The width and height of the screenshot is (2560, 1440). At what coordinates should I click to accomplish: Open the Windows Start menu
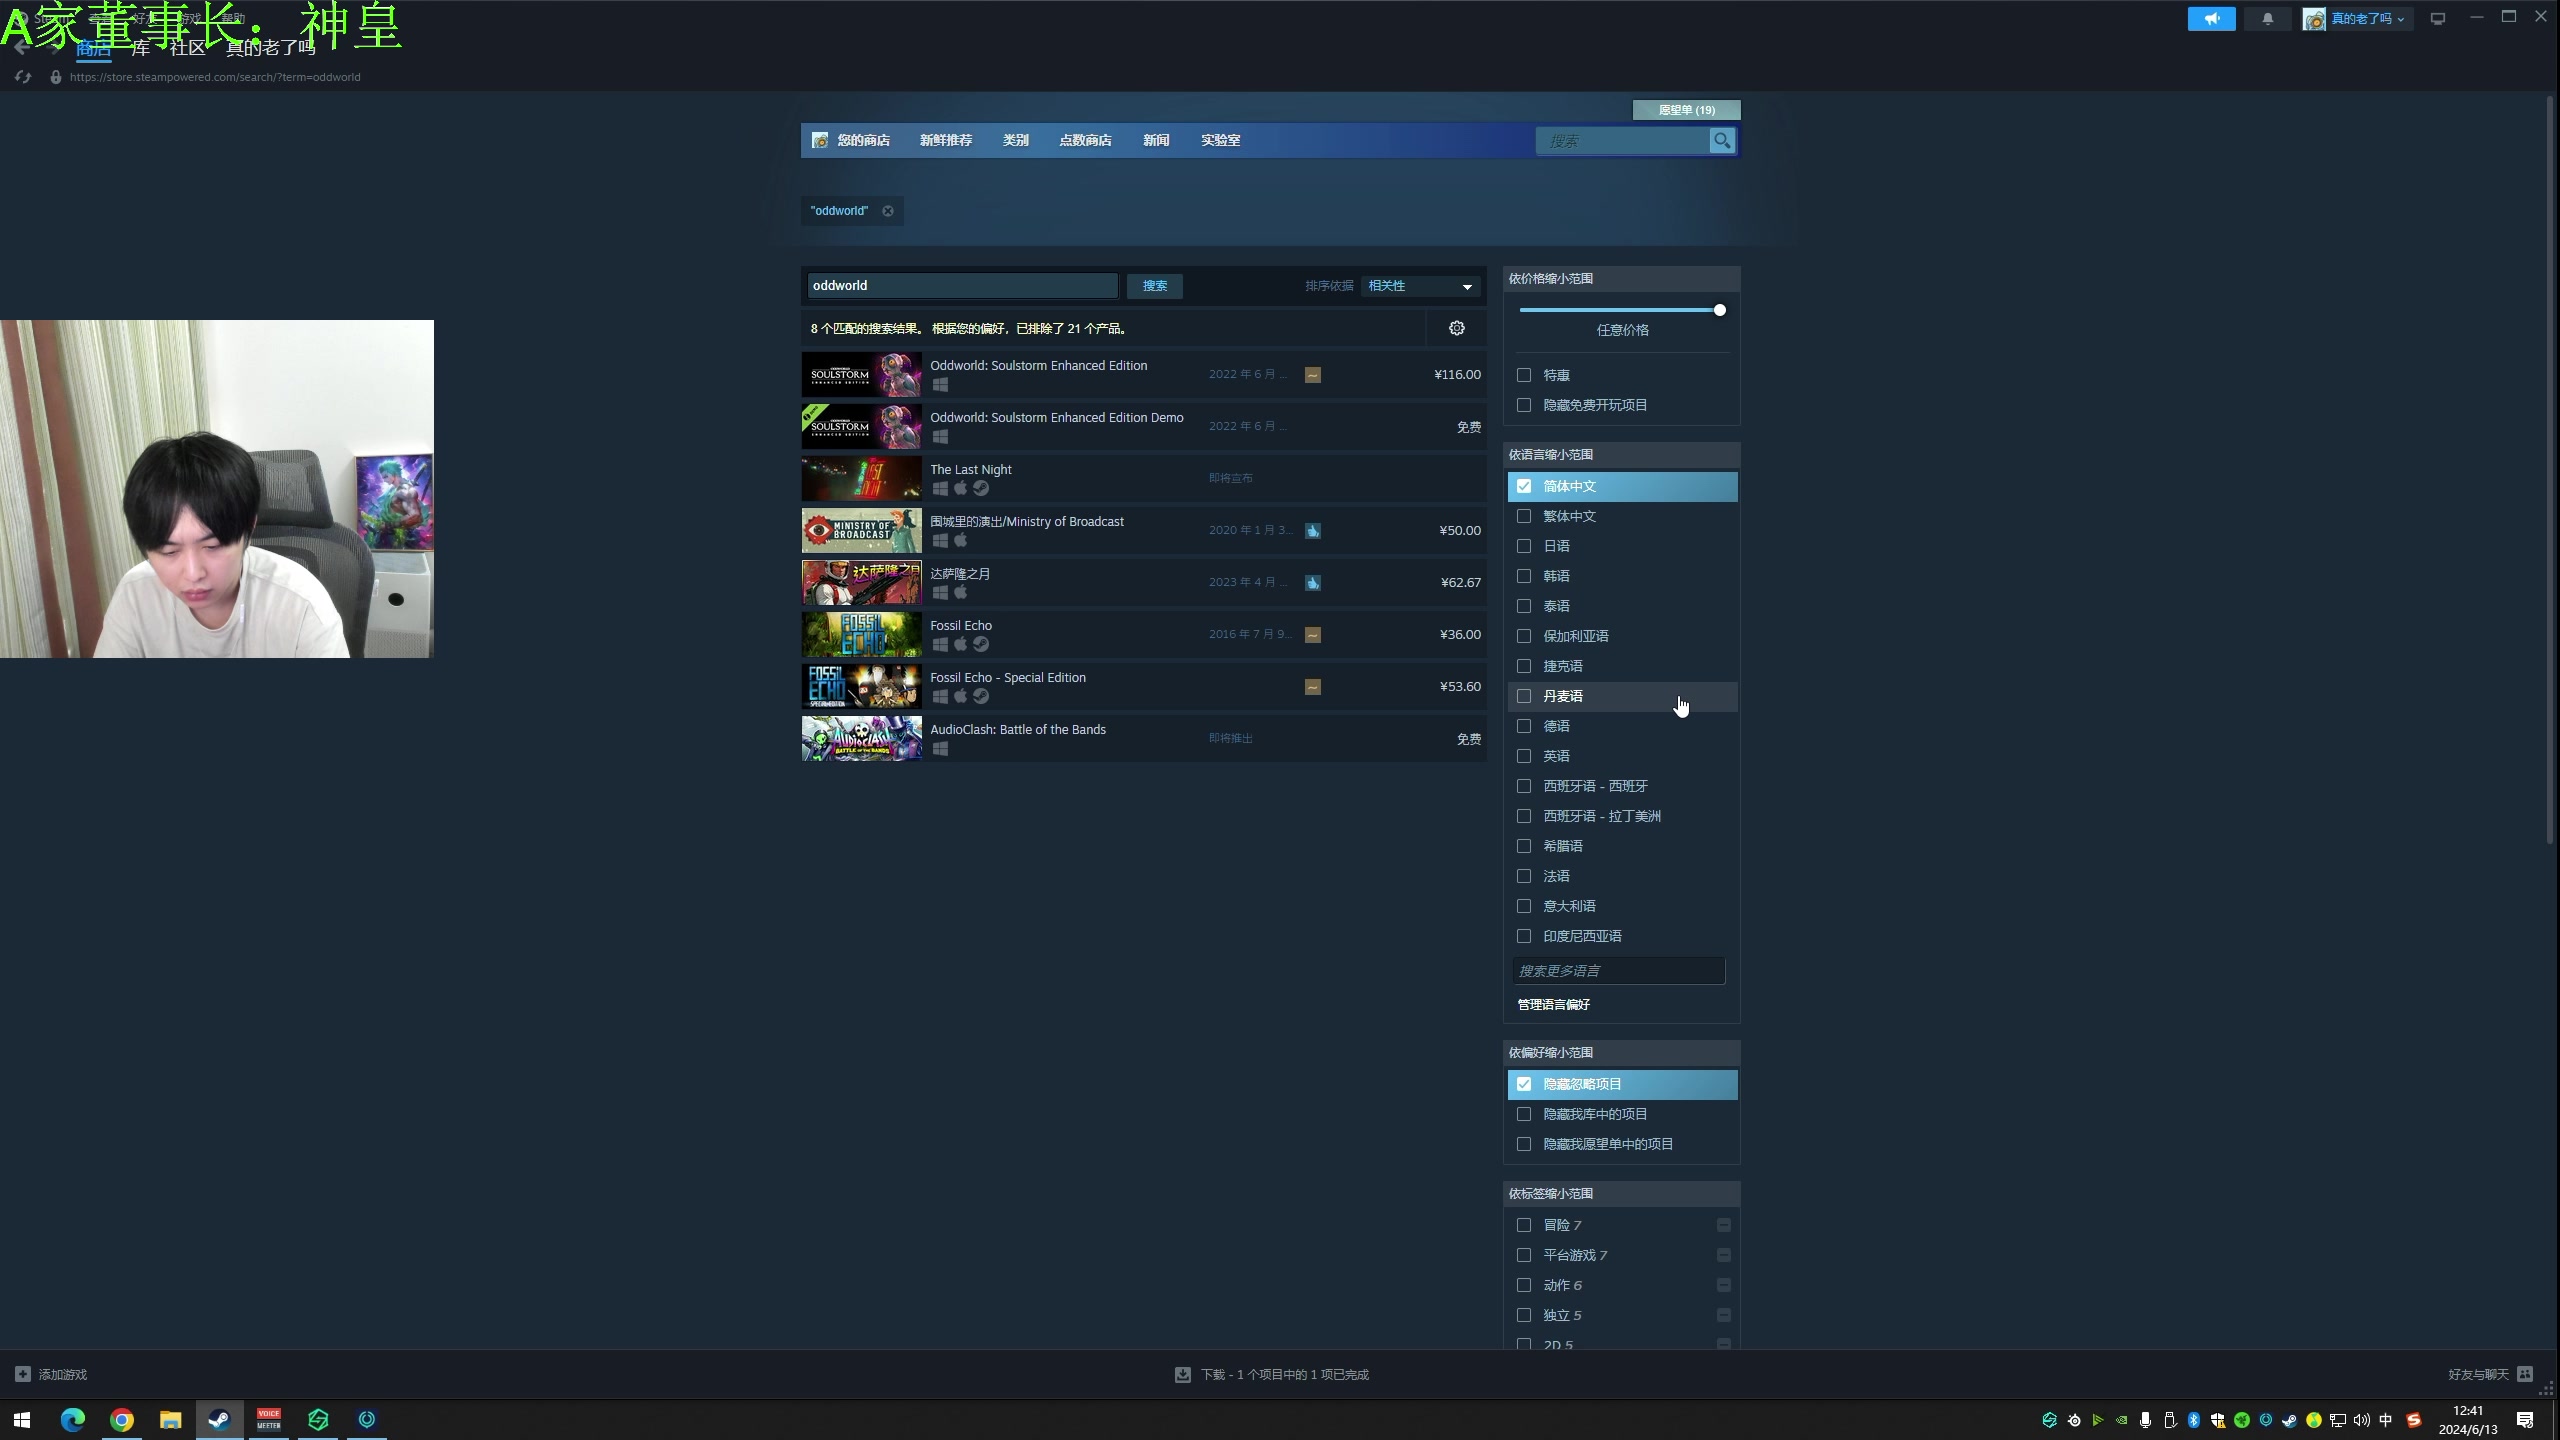[22, 1420]
